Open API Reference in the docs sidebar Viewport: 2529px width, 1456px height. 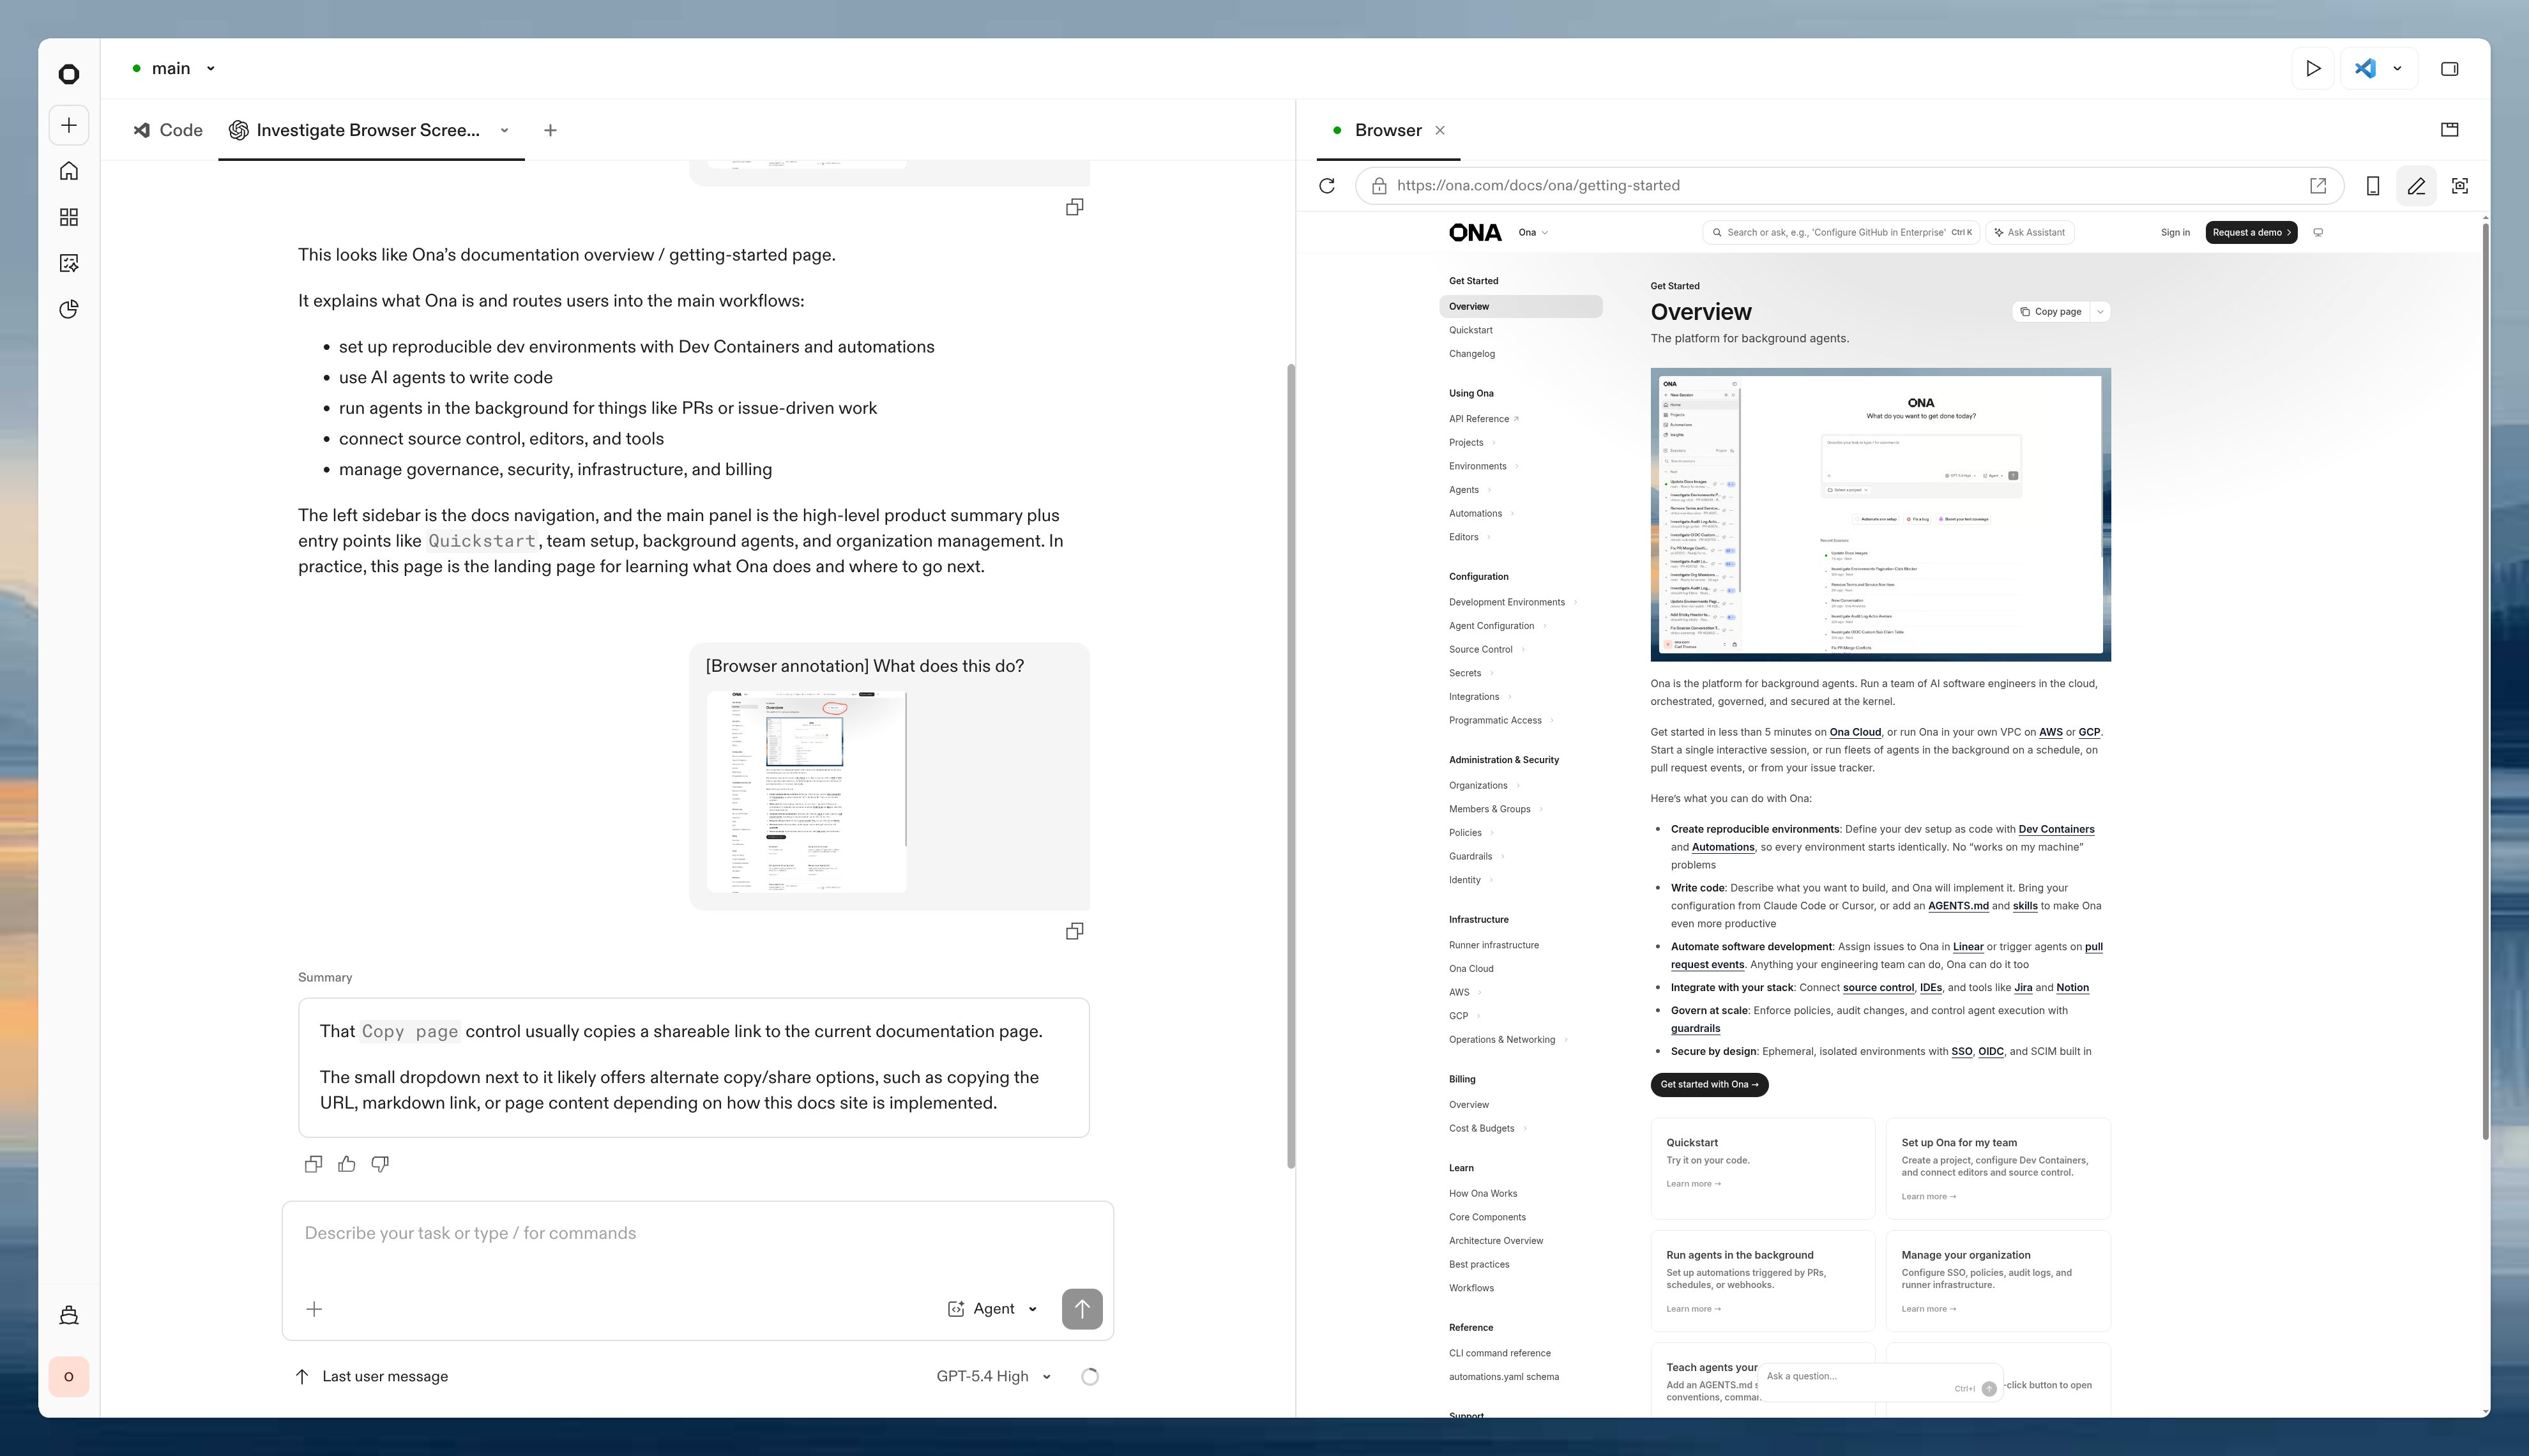pyautogui.click(x=1483, y=419)
